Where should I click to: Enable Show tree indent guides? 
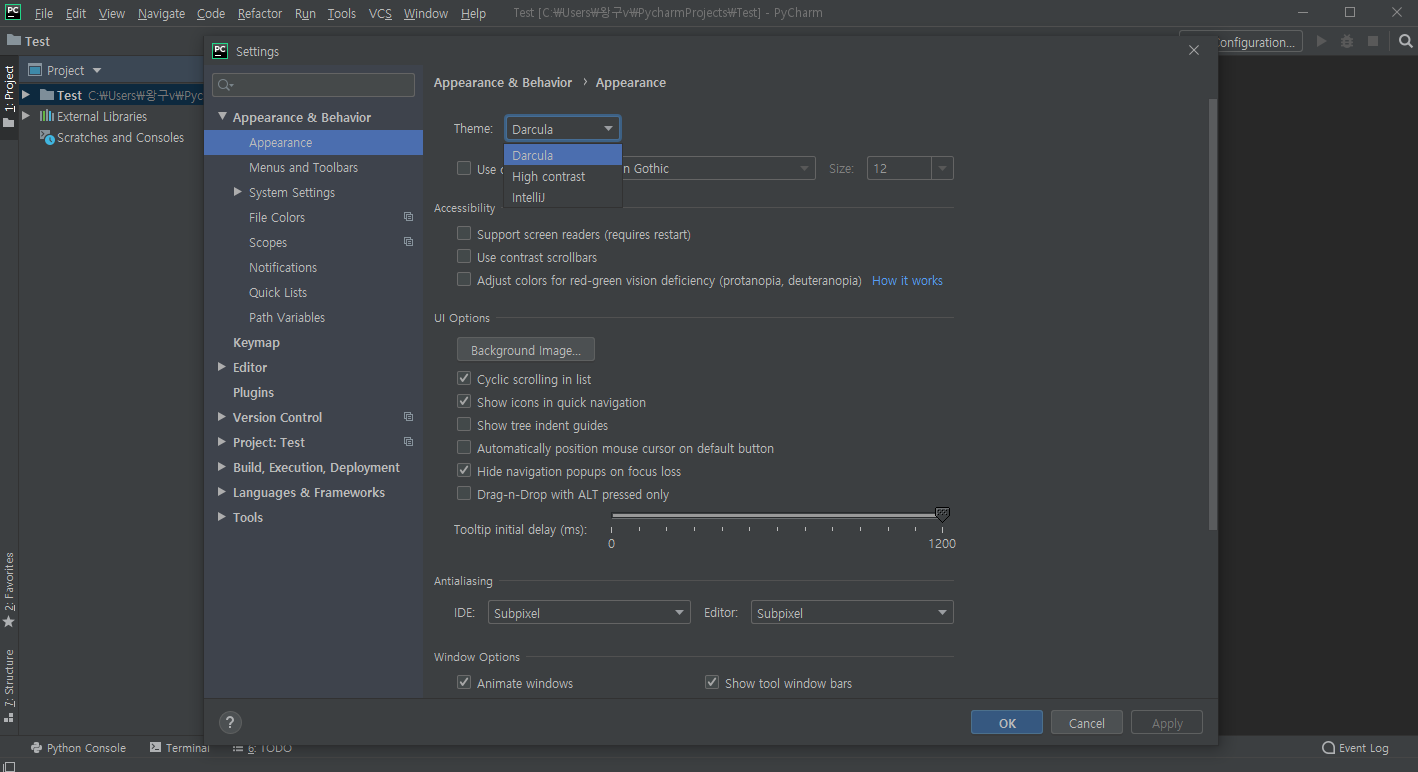coord(464,425)
